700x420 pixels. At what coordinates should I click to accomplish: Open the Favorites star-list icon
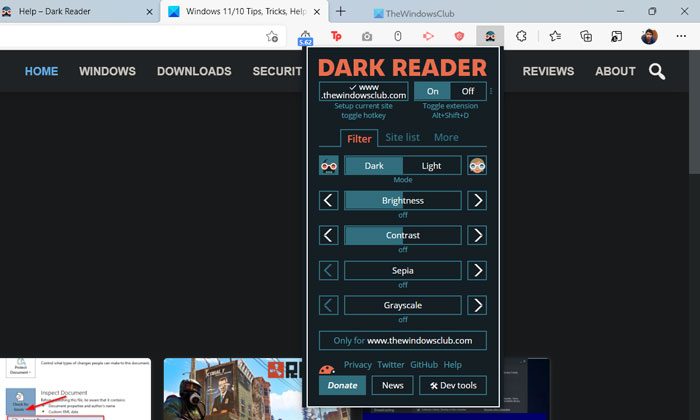tap(555, 36)
